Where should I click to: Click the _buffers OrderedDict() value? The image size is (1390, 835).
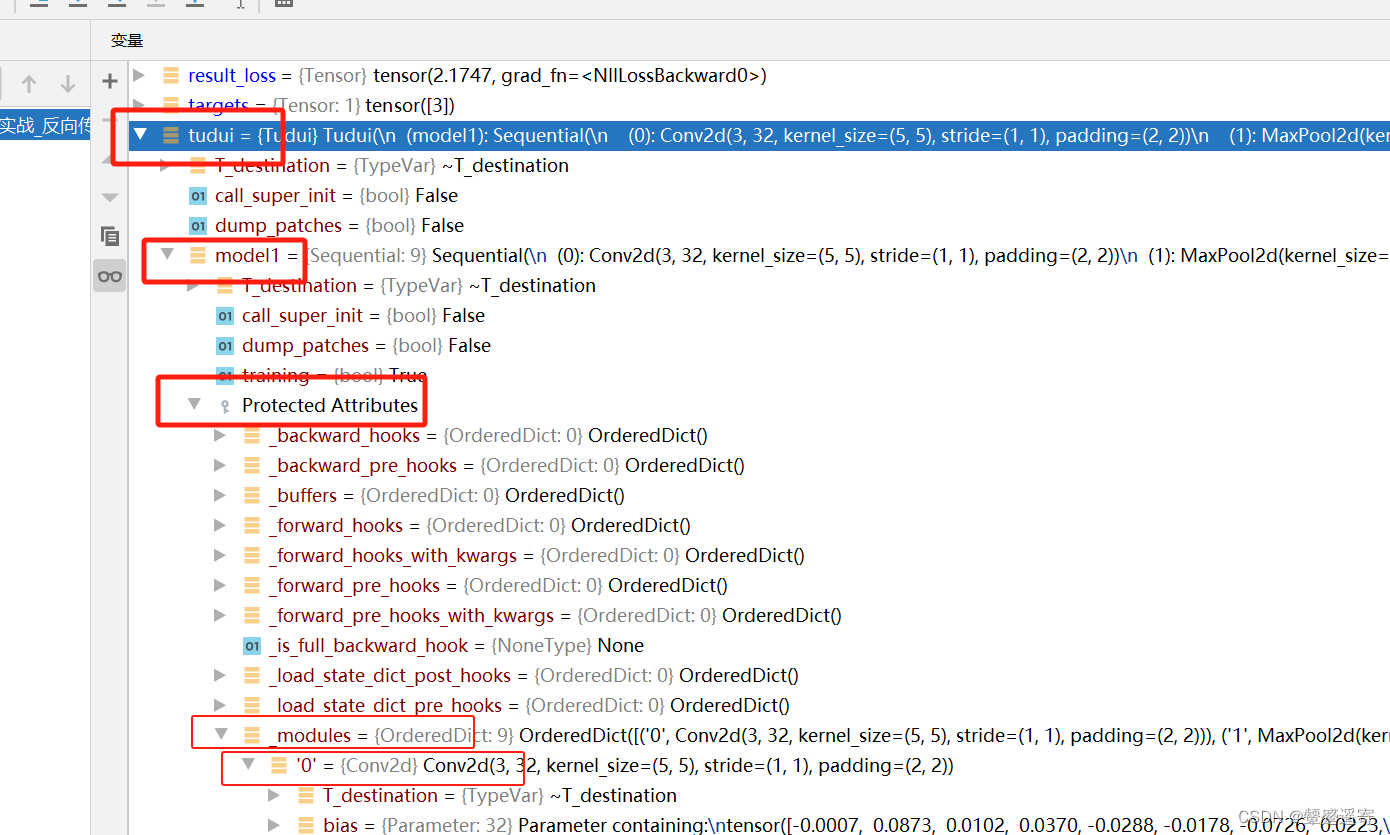point(565,496)
